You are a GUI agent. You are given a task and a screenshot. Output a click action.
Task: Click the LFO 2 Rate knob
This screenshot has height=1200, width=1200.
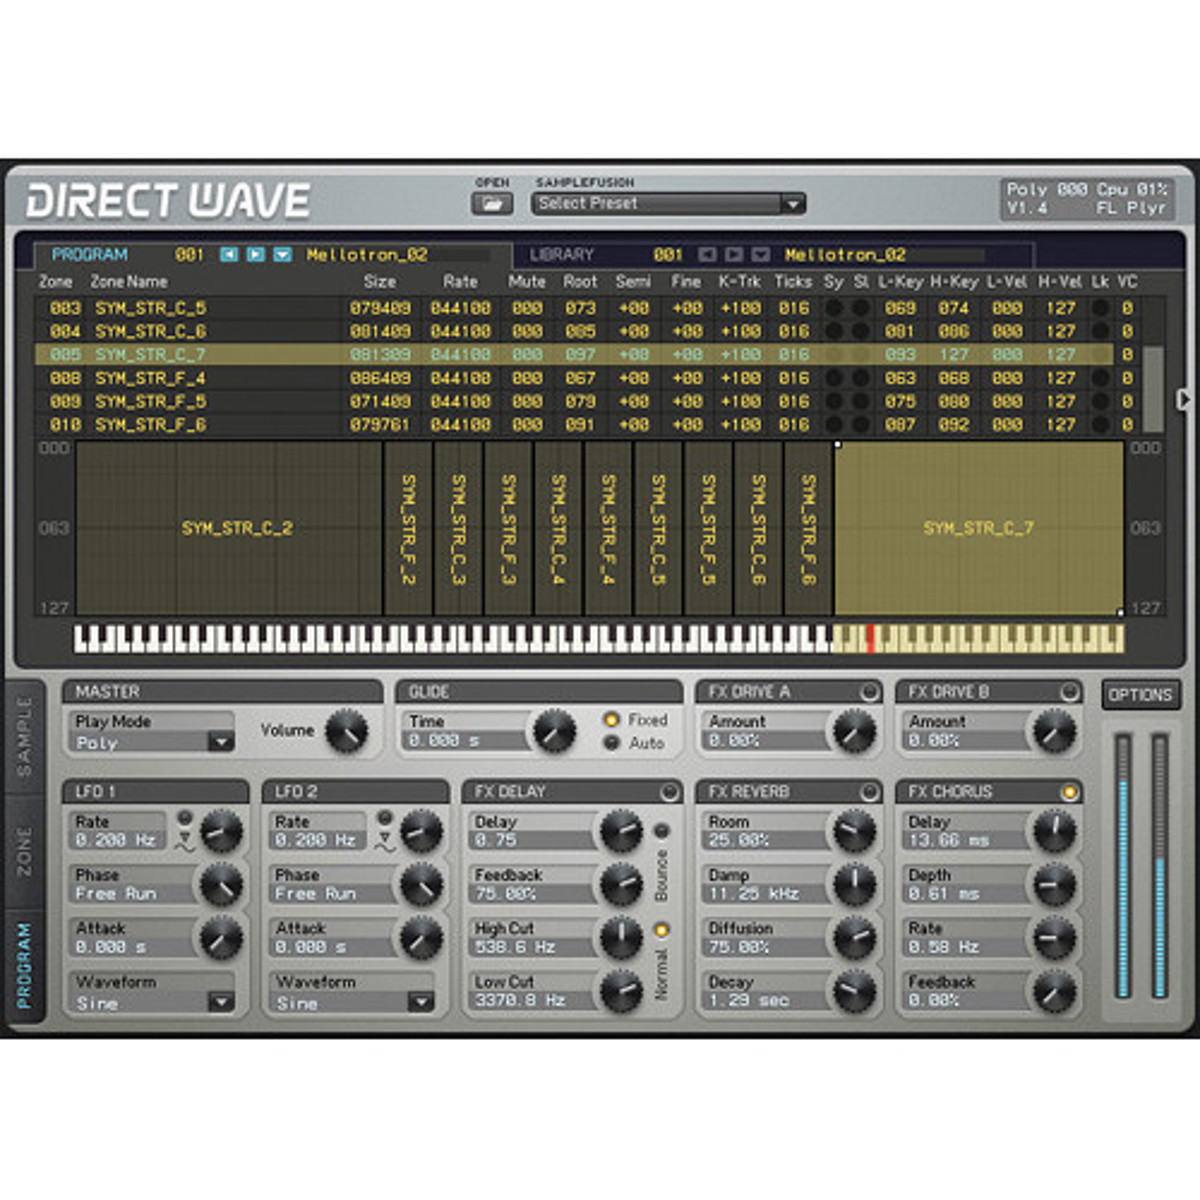421,831
